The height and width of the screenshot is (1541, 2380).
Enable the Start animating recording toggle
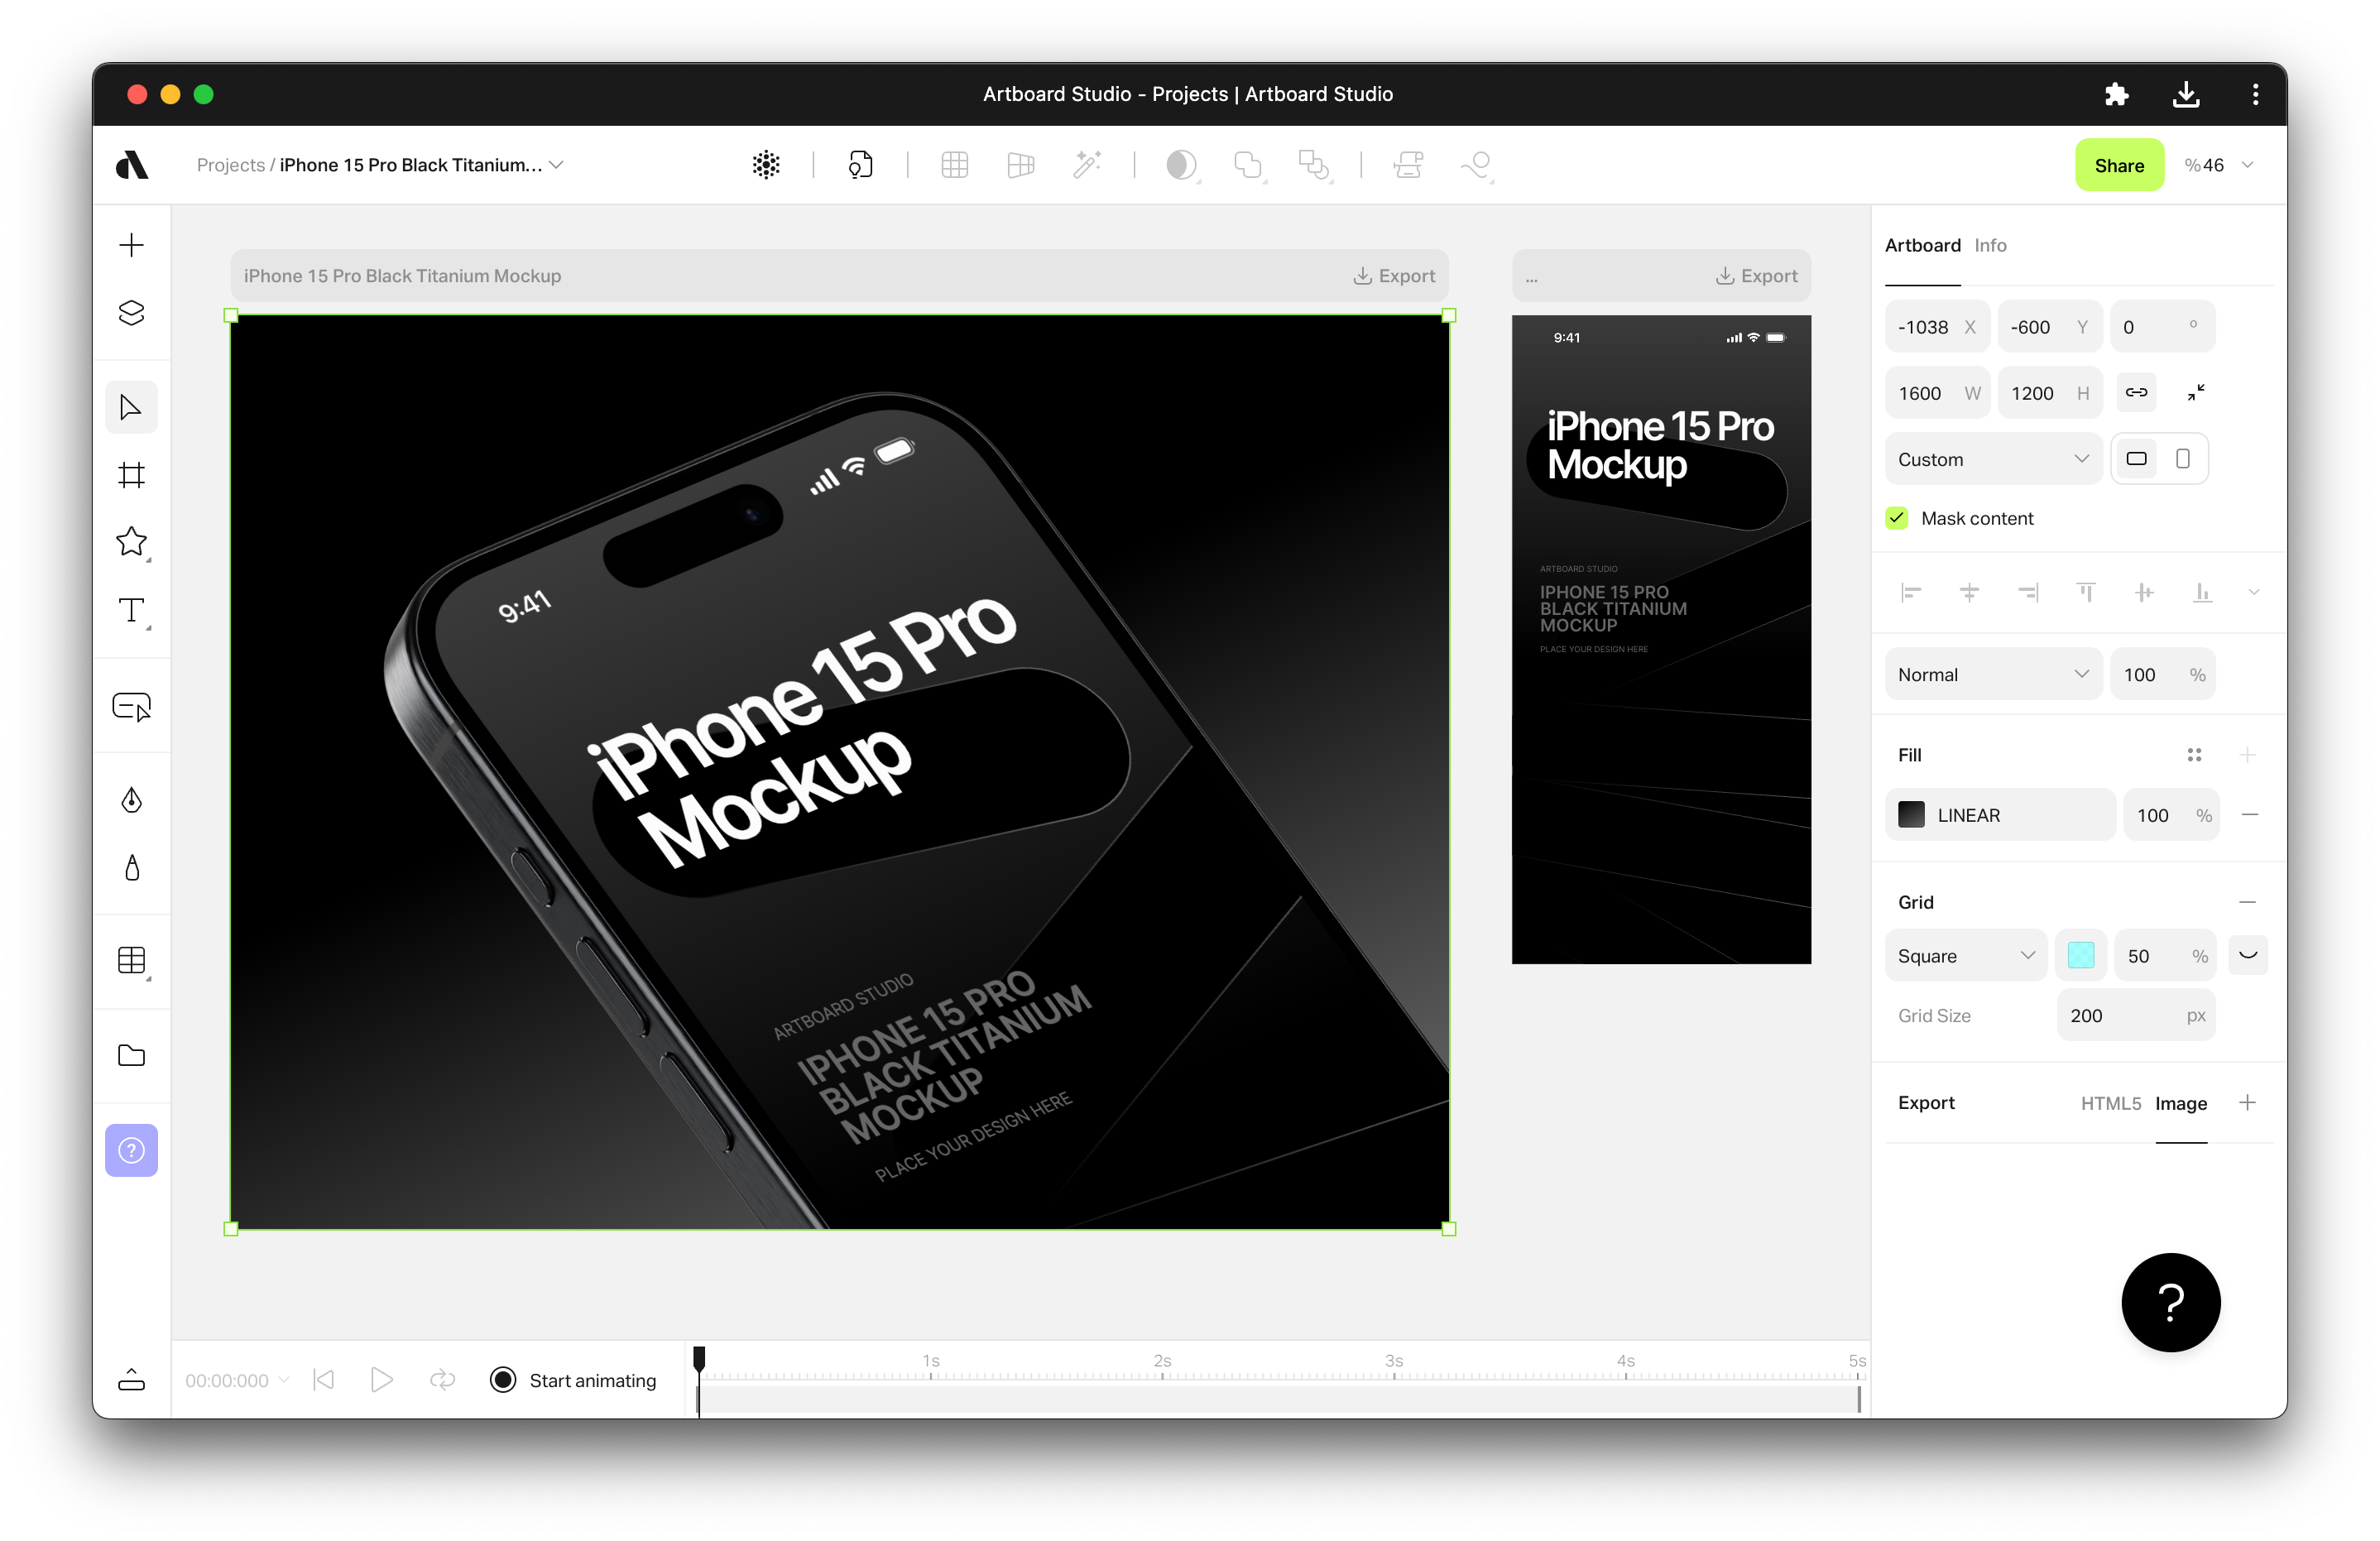click(x=503, y=1380)
